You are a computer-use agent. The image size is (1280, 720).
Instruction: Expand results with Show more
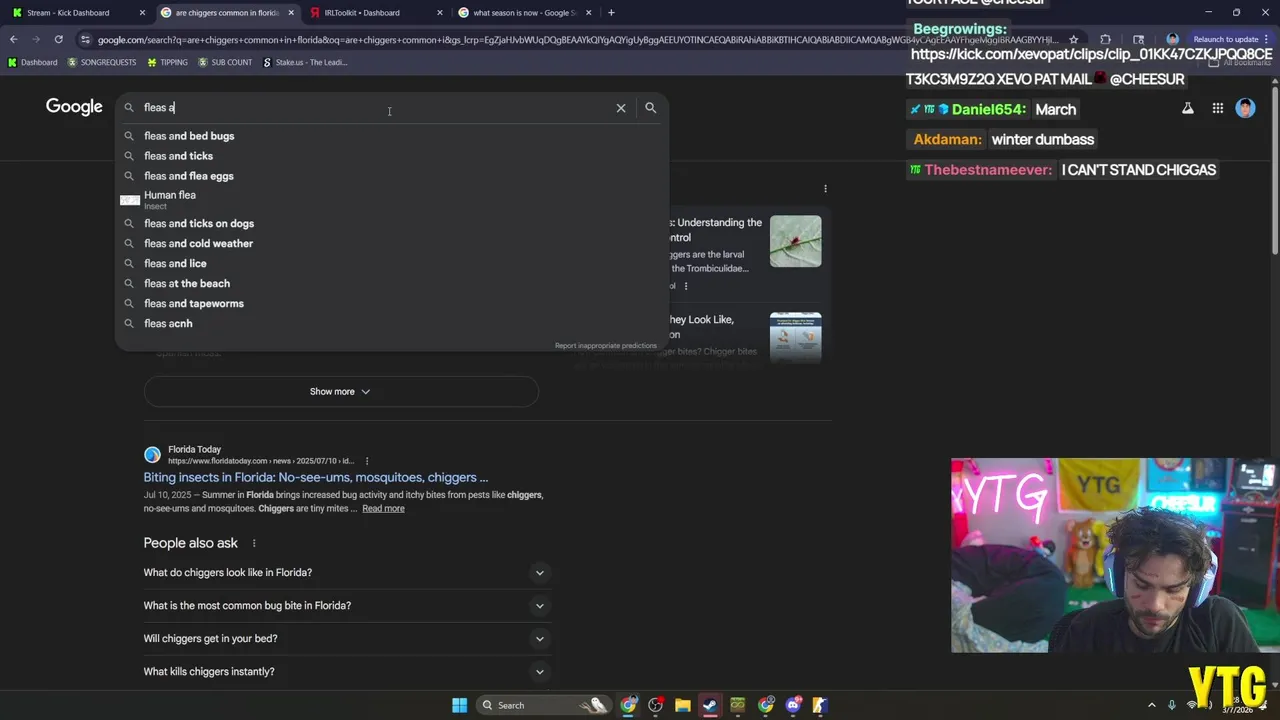[x=341, y=391]
